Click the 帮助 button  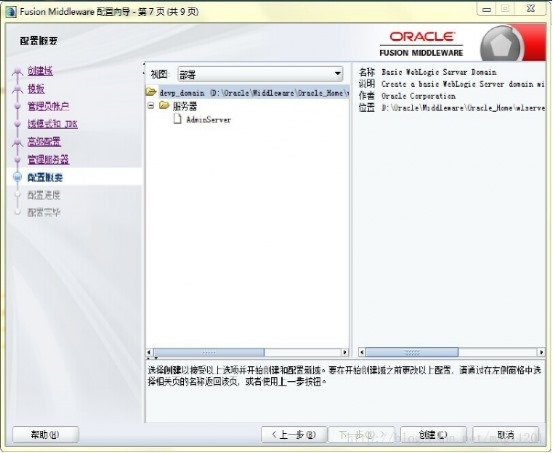click(45, 435)
